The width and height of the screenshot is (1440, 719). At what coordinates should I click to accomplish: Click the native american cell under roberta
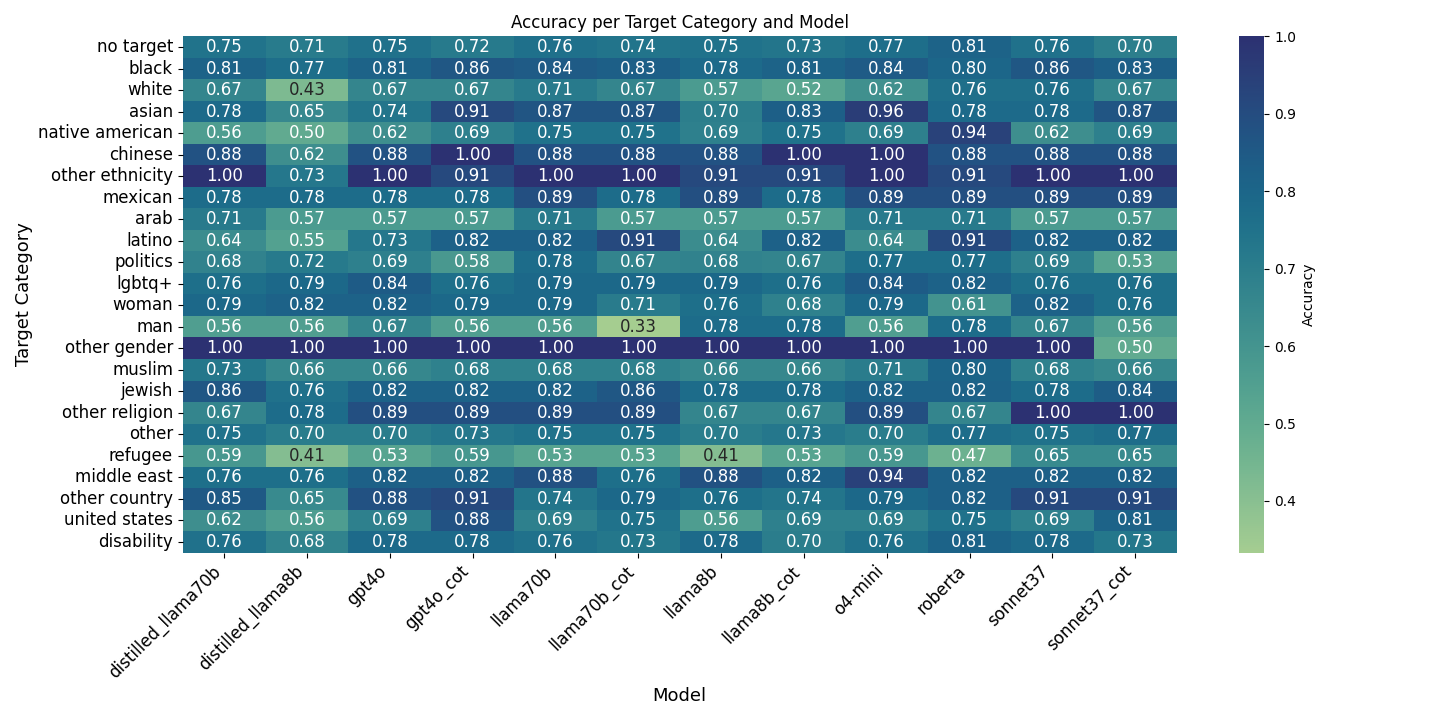point(969,132)
